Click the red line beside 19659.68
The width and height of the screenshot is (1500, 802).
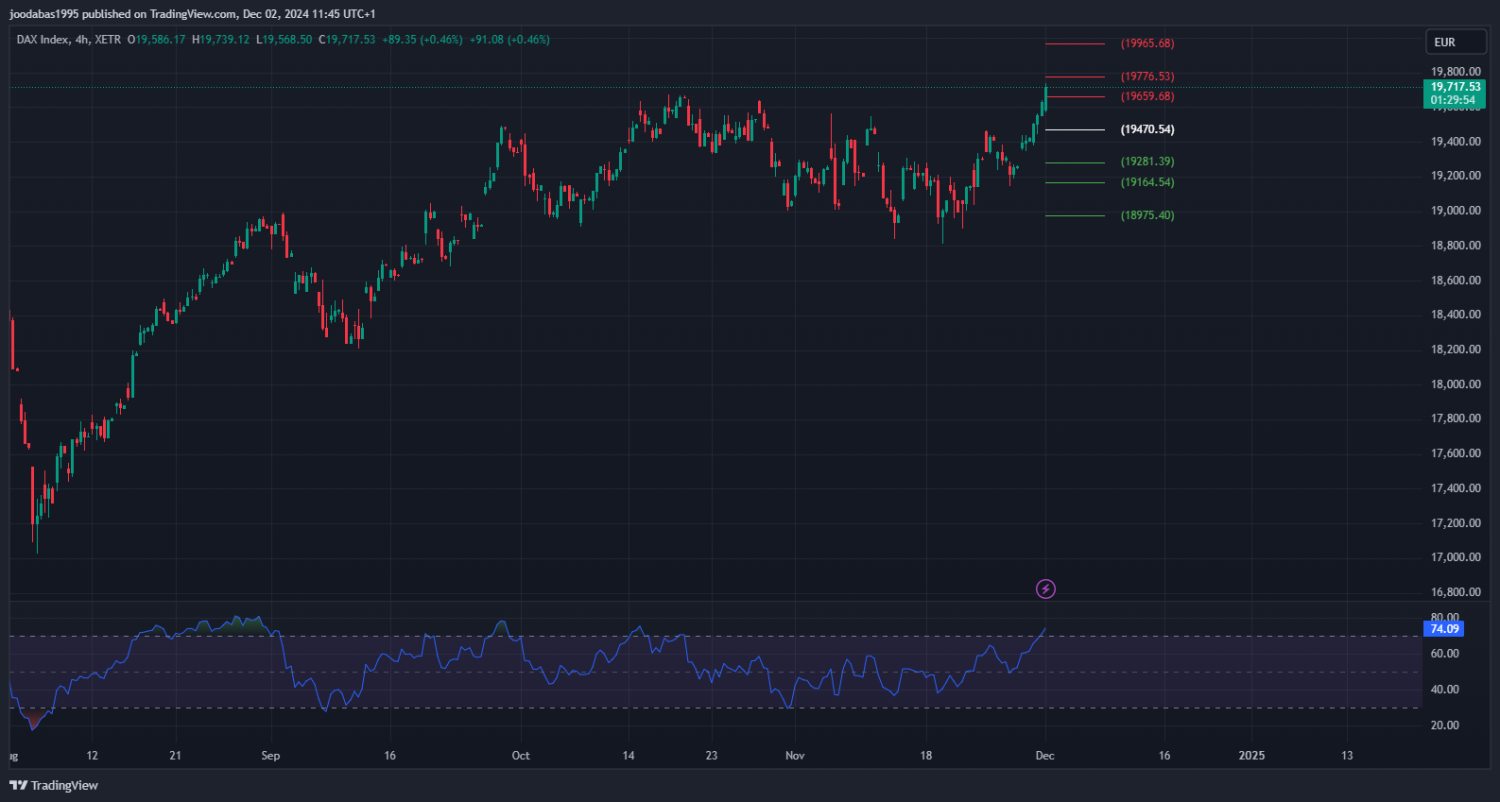pyautogui.click(x=1075, y=97)
